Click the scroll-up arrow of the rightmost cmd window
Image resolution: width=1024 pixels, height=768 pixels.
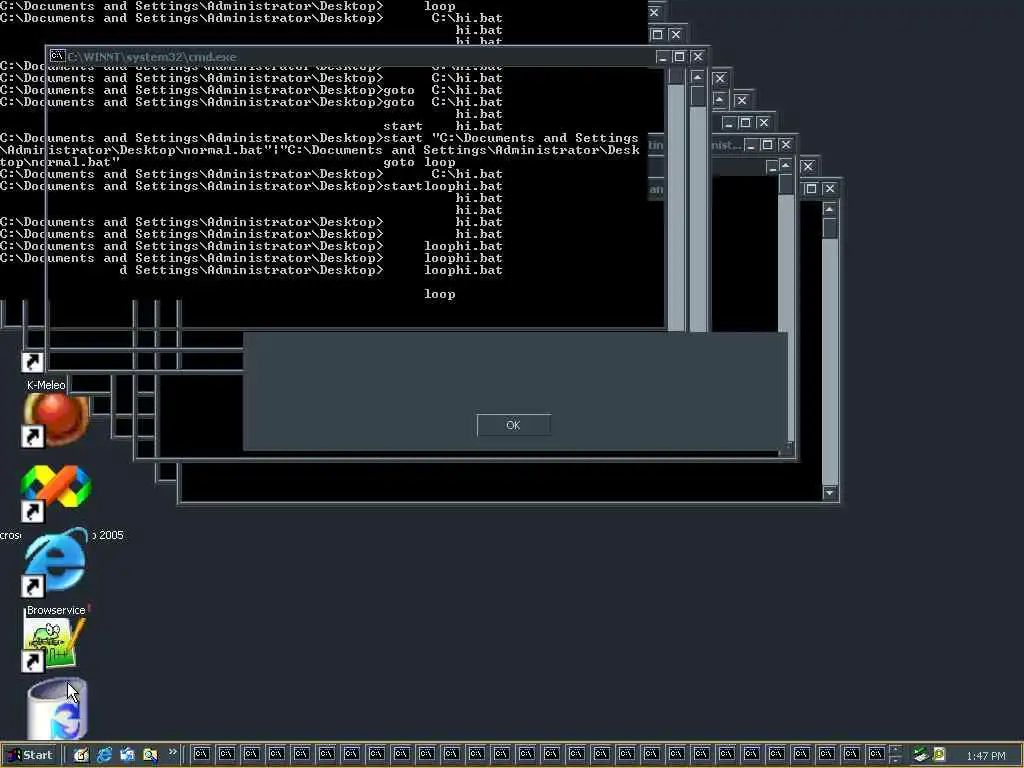[829, 209]
